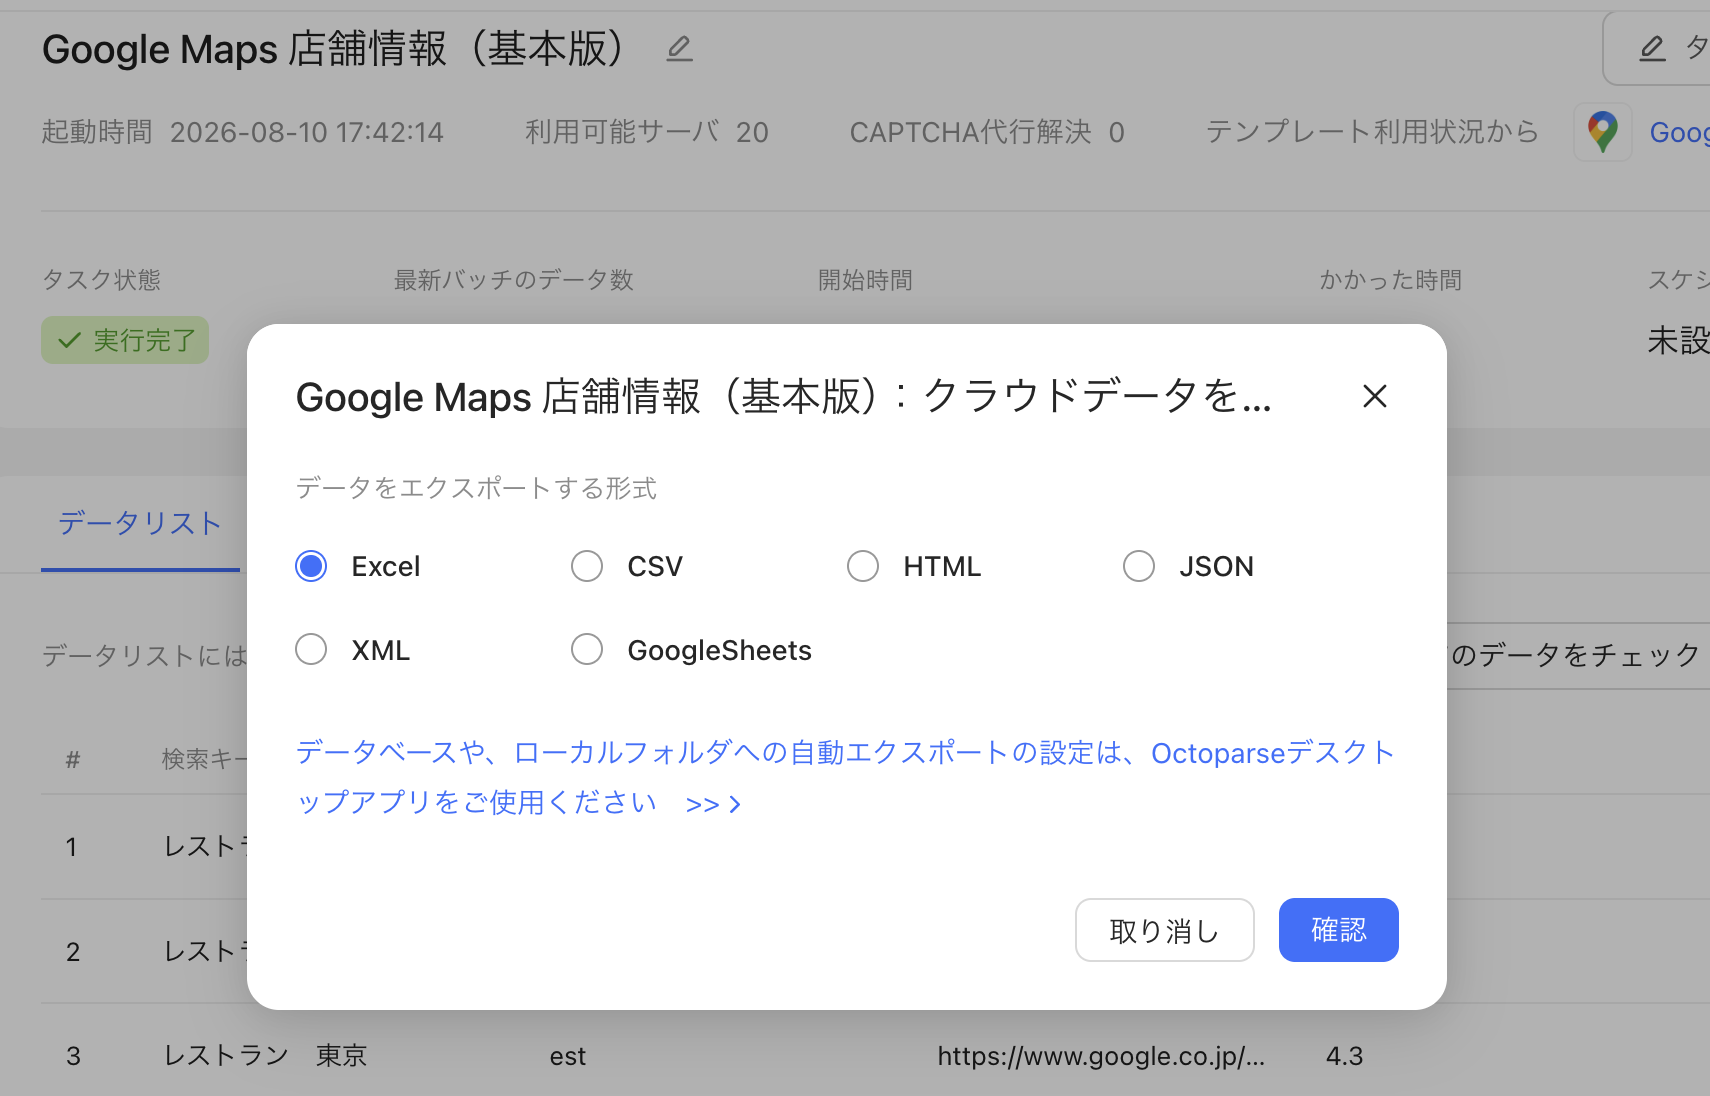Click the かかった時間 label
Image resolution: width=1710 pixels, height=1096 pixels.
(1391, 280)
